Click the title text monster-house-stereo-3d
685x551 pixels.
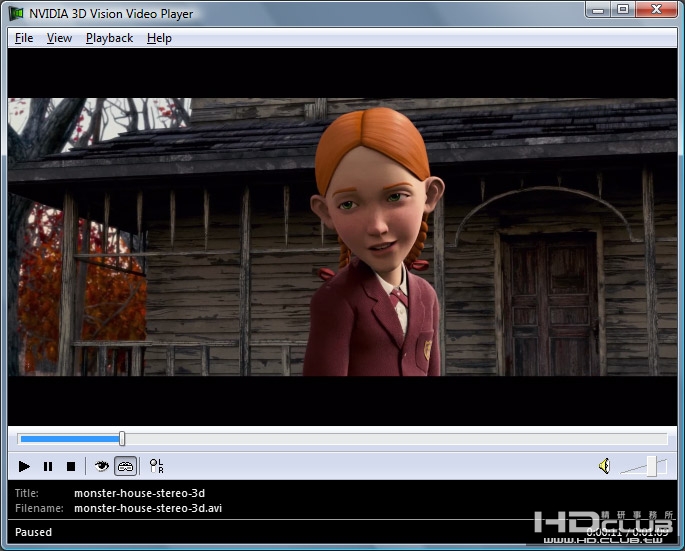pos(139,493)
